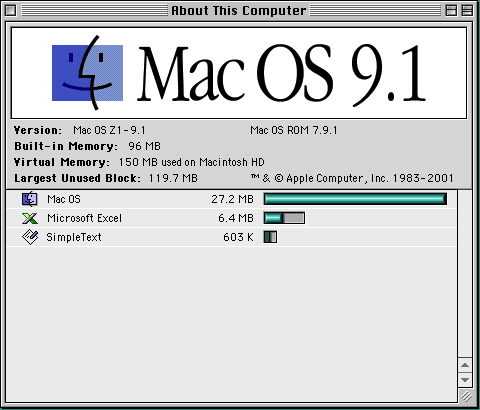Click the window close box in the title bar
The height and width of the screenshot is (410, 480).
pos(11,11)
